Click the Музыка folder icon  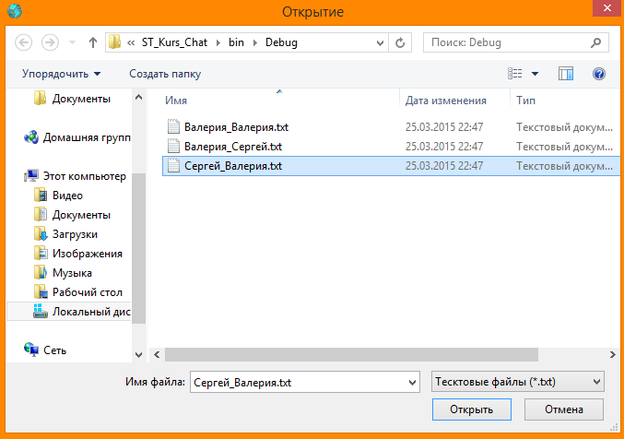pos(41,273)
